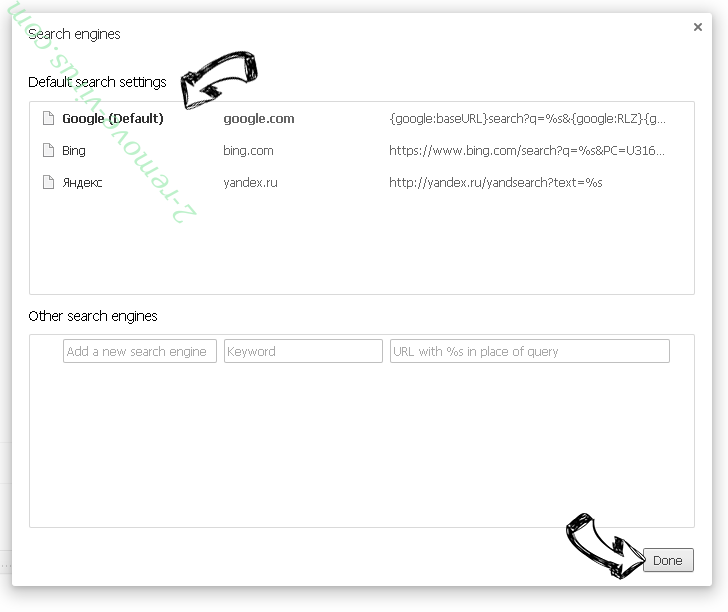The height and width of the screenshot is (612, 728).
Task: Focus the 'Add a new search engine' field
Action: click(x=140, y=351)
